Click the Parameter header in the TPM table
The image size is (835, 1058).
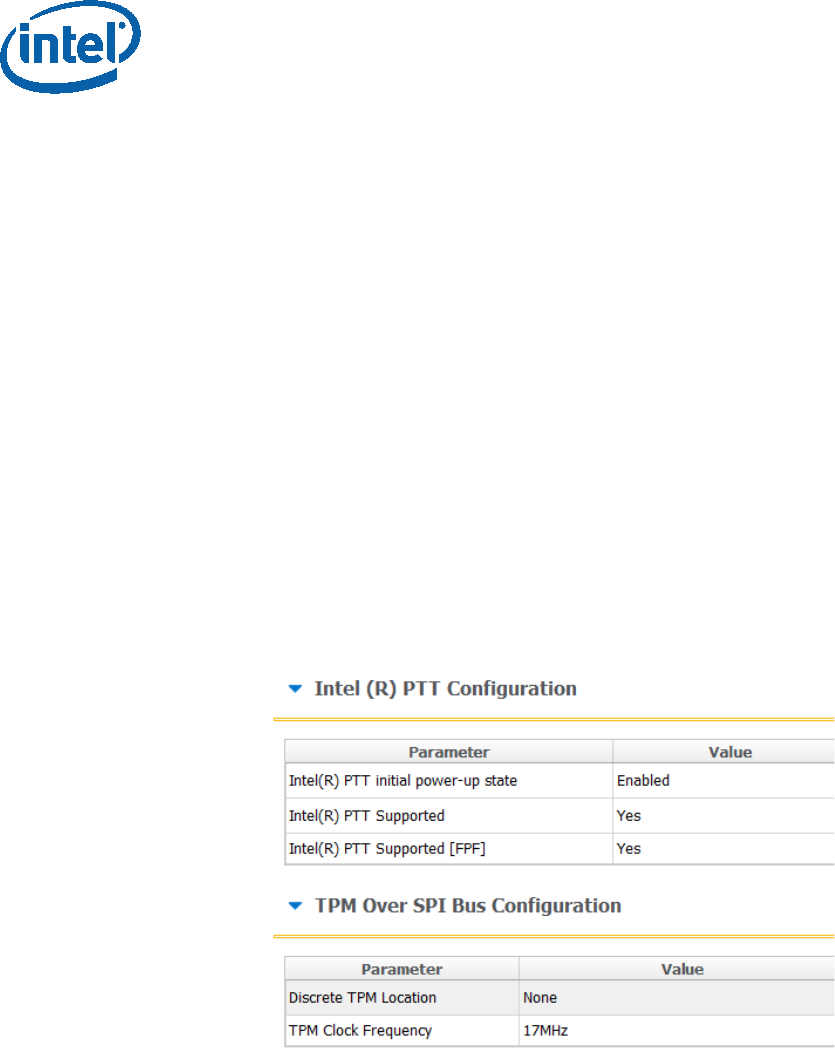click(402, 969)
